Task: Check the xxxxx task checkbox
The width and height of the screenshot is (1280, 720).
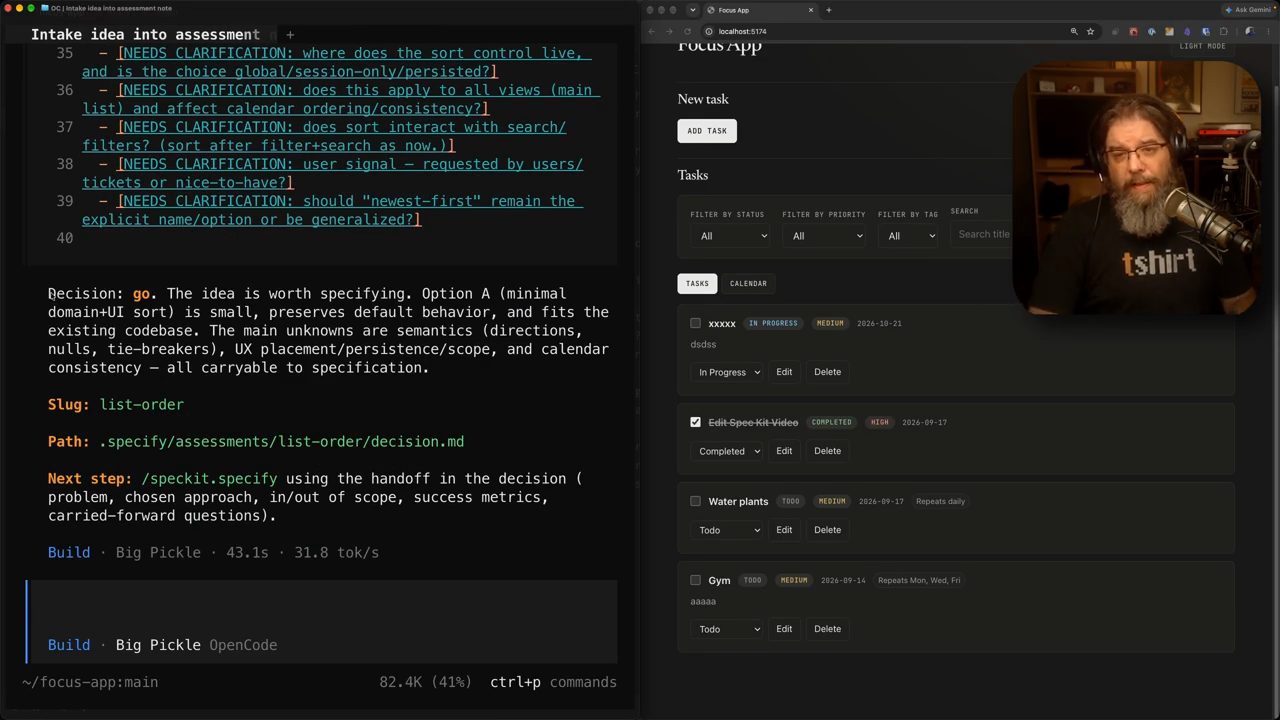Action: point(695,323)
